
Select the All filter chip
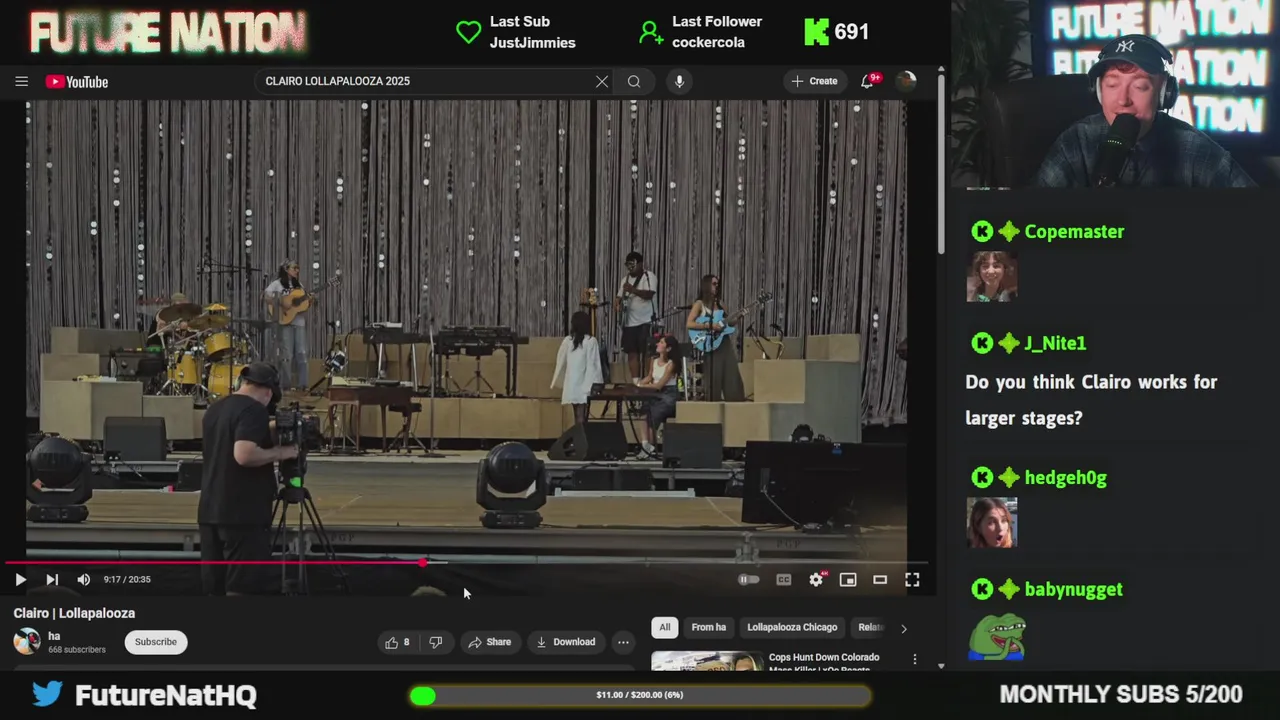click(665, 628)
